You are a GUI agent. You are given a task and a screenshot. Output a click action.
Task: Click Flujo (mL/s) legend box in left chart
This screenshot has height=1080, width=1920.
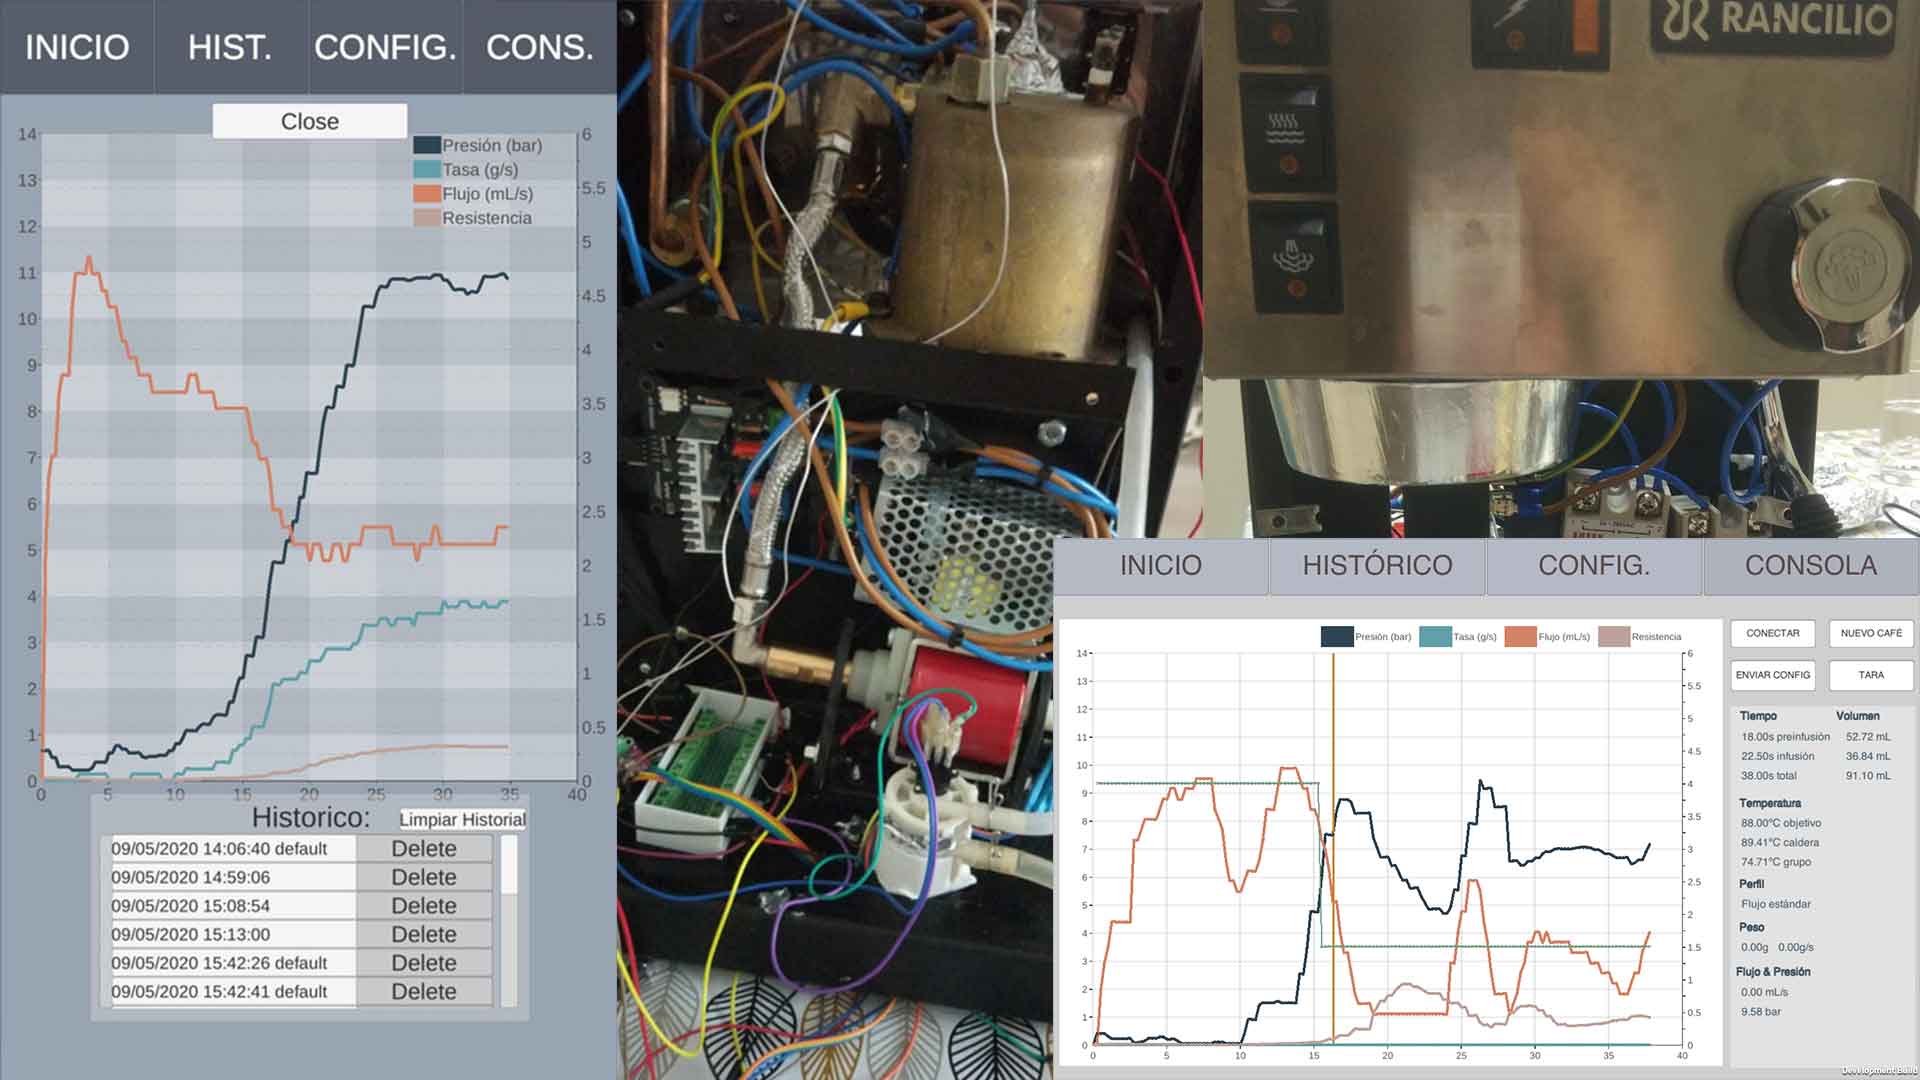[x=427, y=194]
